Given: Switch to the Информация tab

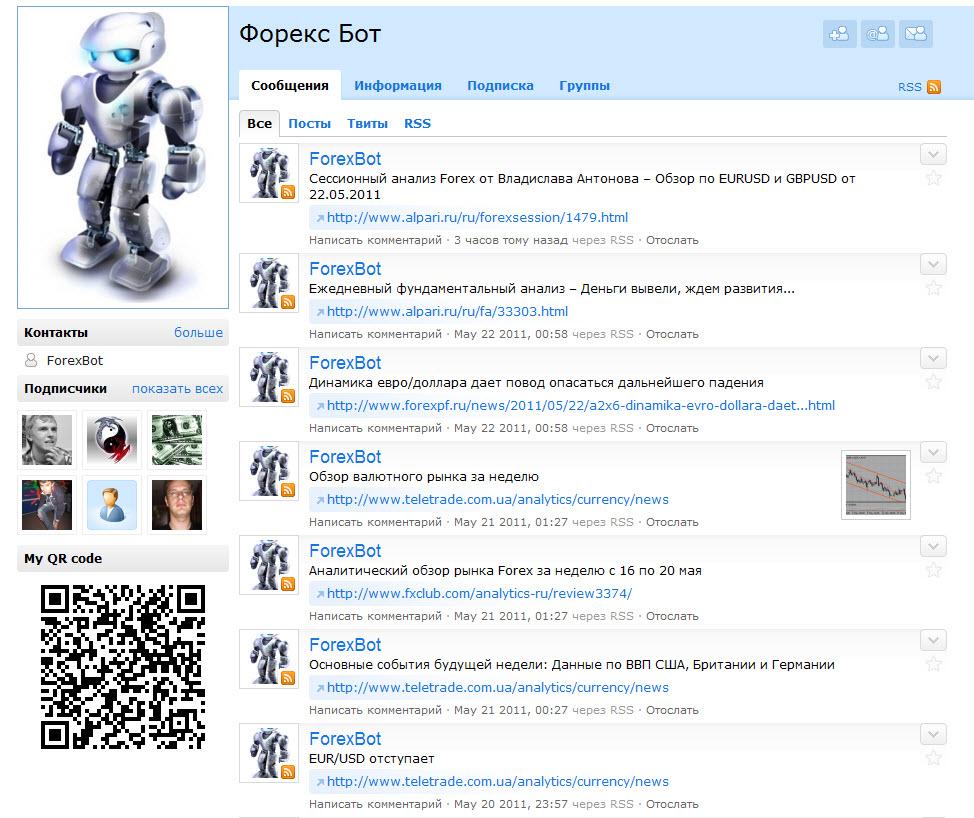Looking at the screenshot, I should (x=398, y=86).
